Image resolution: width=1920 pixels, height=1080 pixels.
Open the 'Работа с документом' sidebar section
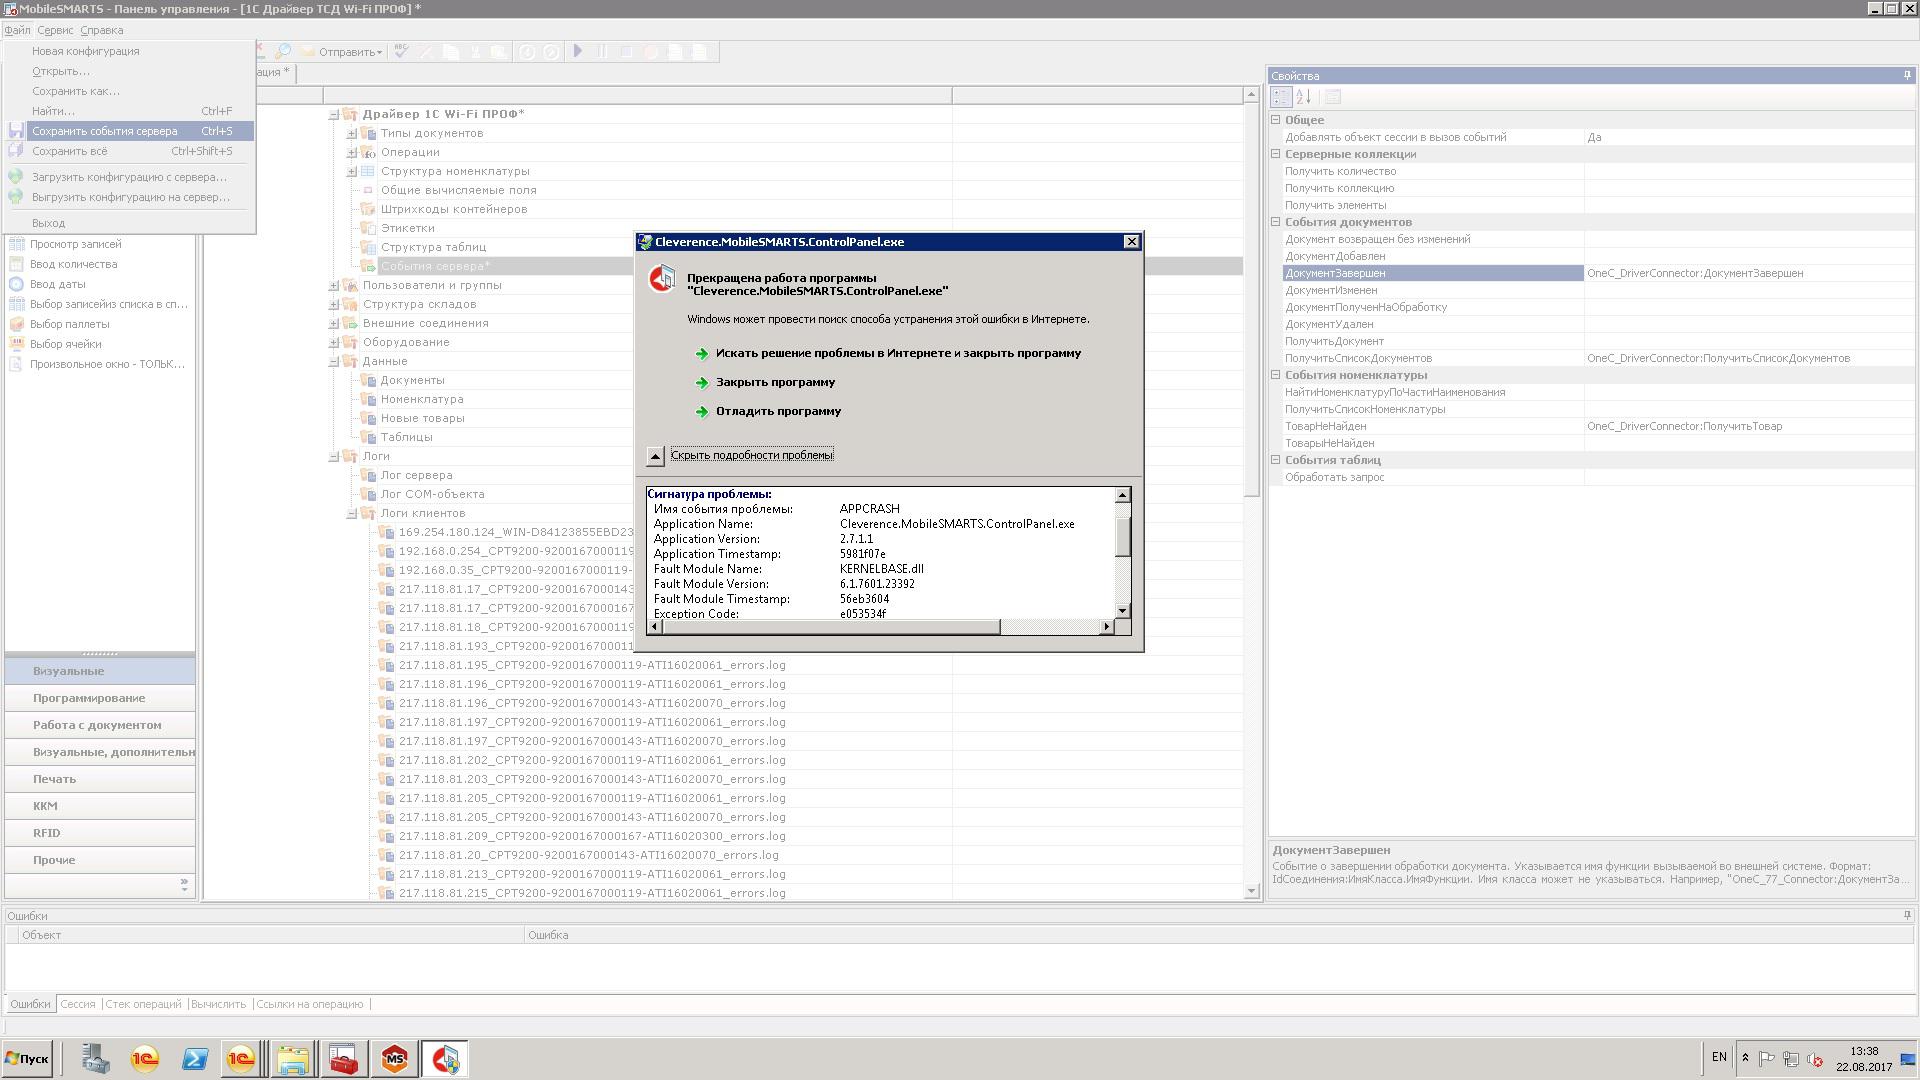[100, 725]
